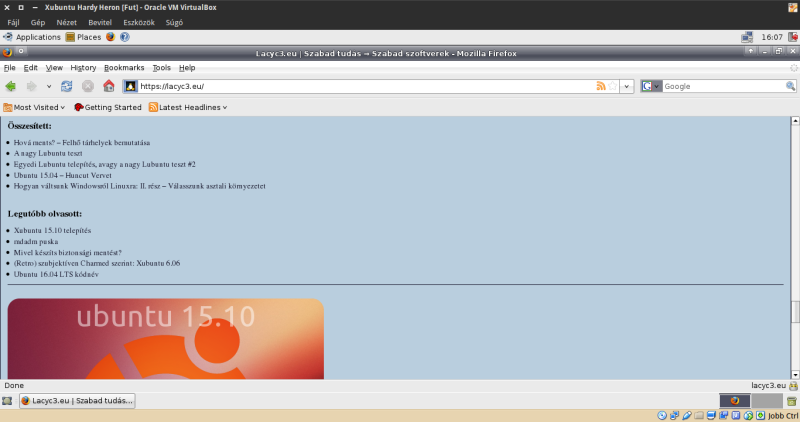Go to the Firefox home page
Image resolution: width=800 pixels, height=422 pixels.
109,86
